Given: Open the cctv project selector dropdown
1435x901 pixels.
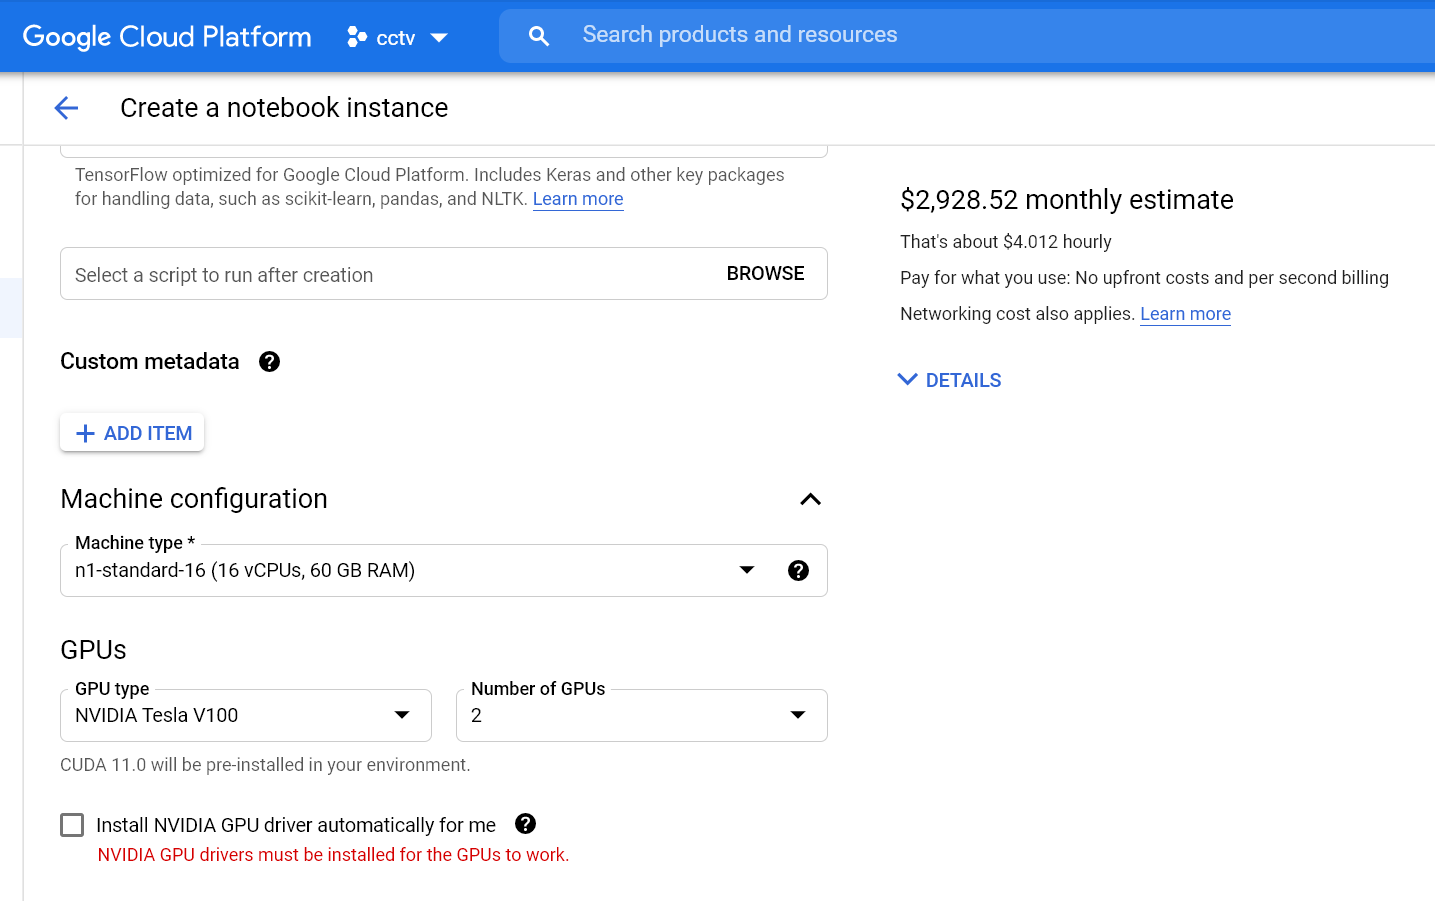Looking at the screenshot, I should [397, 37].
